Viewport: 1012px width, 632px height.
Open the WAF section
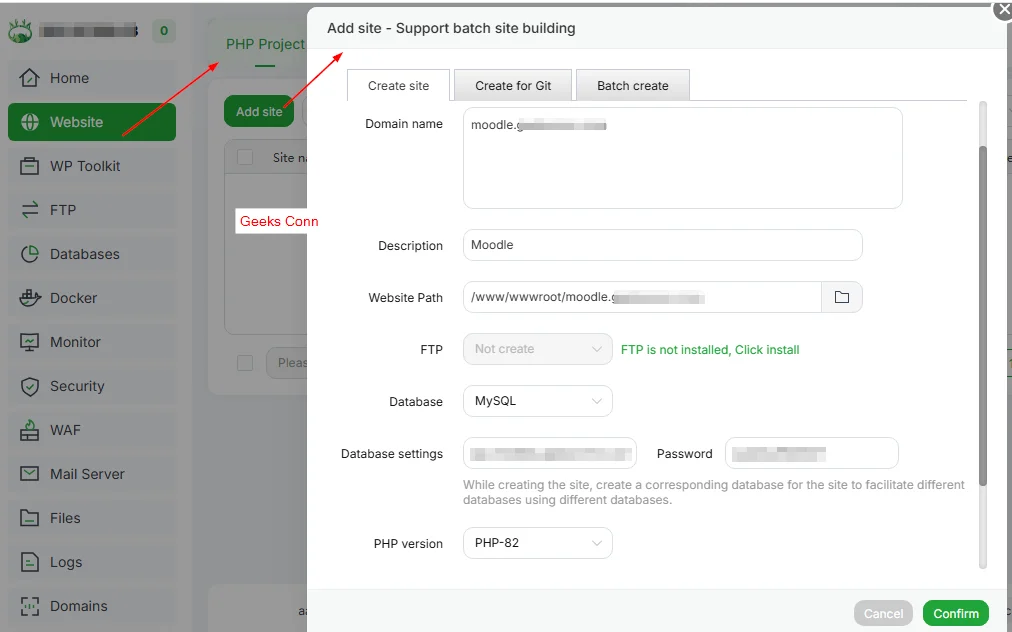click(64, 430)
